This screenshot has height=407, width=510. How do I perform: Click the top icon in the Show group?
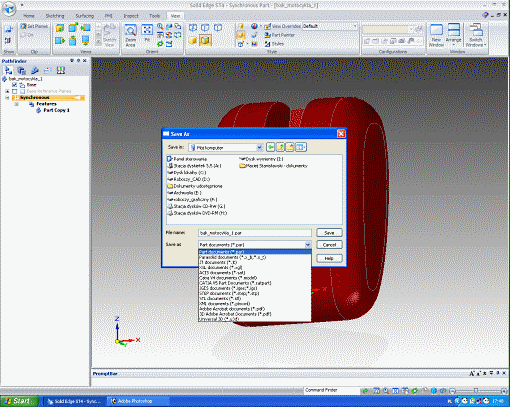click(8, 29)
